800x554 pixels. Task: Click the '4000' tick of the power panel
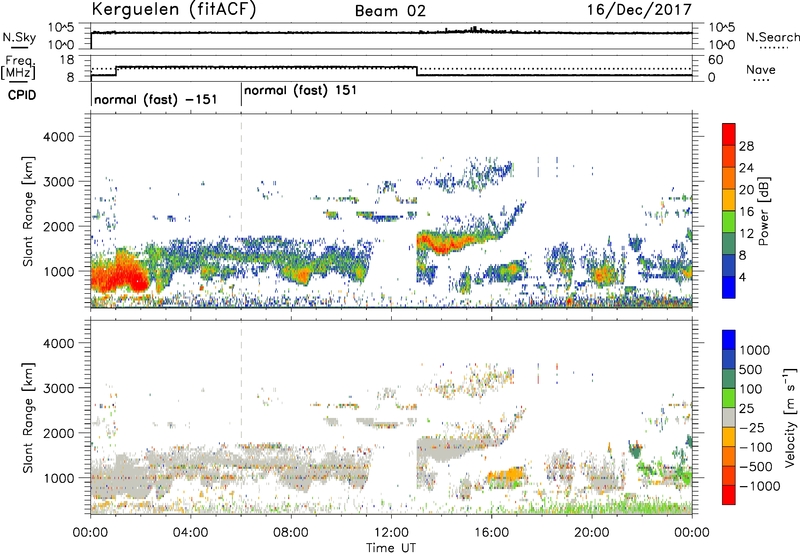click(58, 137)
